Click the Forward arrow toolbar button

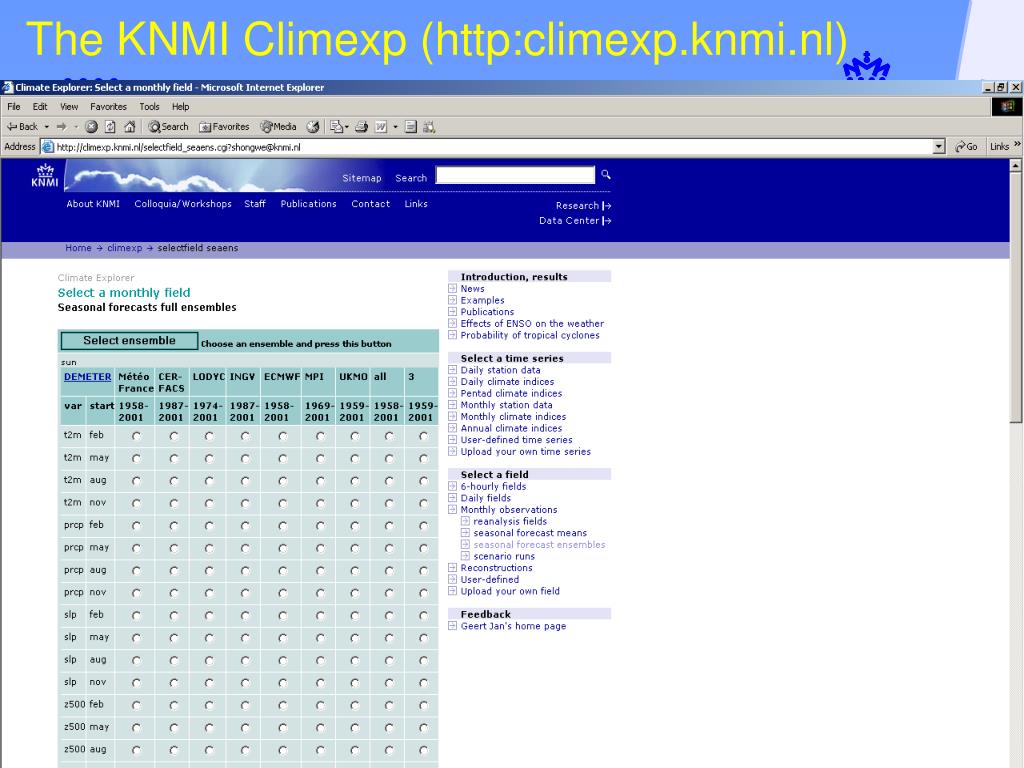61,127
